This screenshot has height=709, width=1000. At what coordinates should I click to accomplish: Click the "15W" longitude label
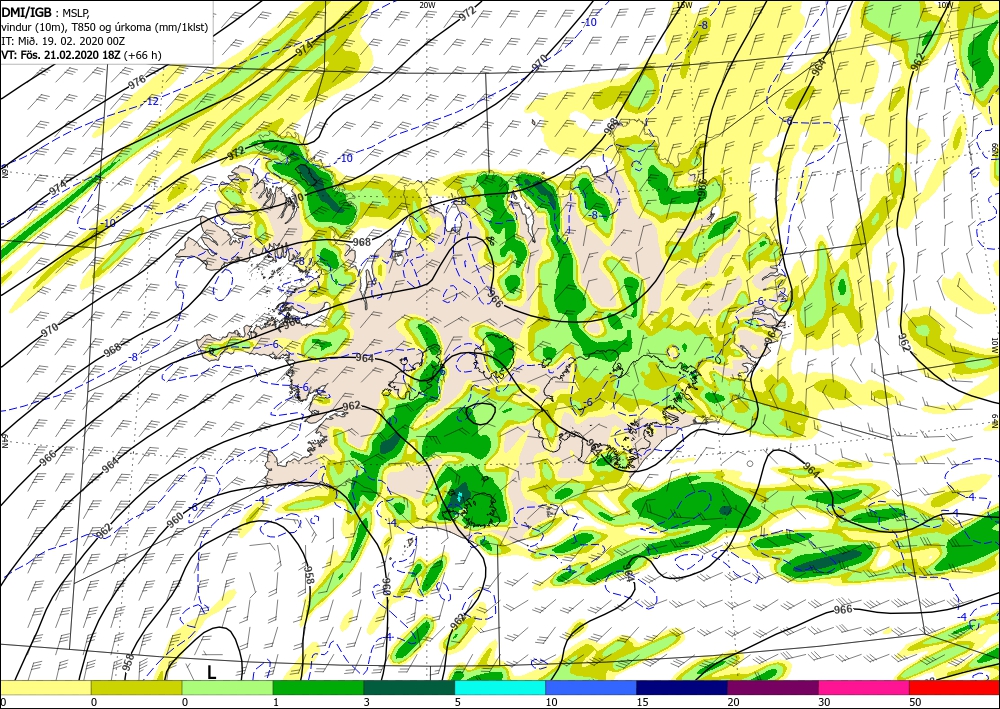[684, 5]
